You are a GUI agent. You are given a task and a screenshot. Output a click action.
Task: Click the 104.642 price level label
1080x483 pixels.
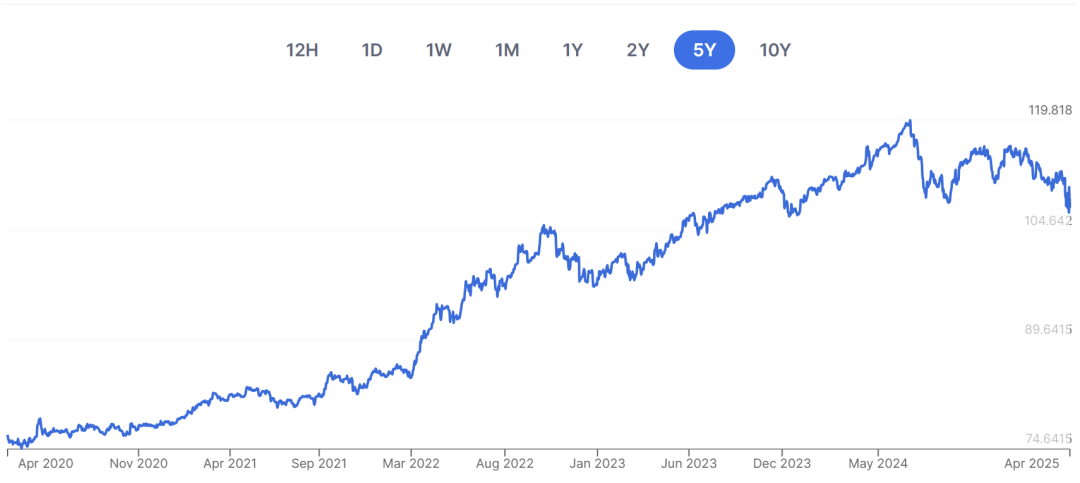tap(1048, 220)
